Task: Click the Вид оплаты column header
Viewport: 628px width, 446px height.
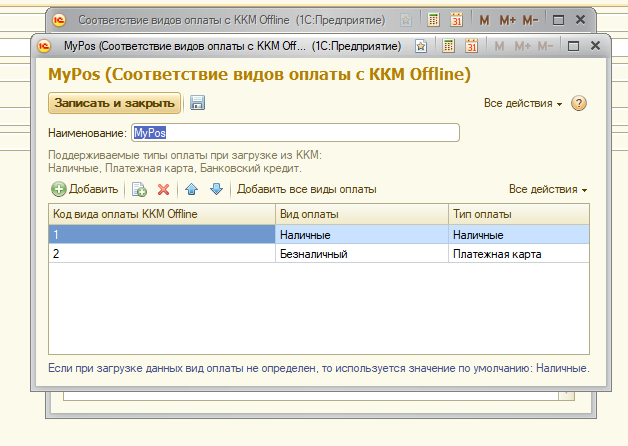Action: [362, 214]
